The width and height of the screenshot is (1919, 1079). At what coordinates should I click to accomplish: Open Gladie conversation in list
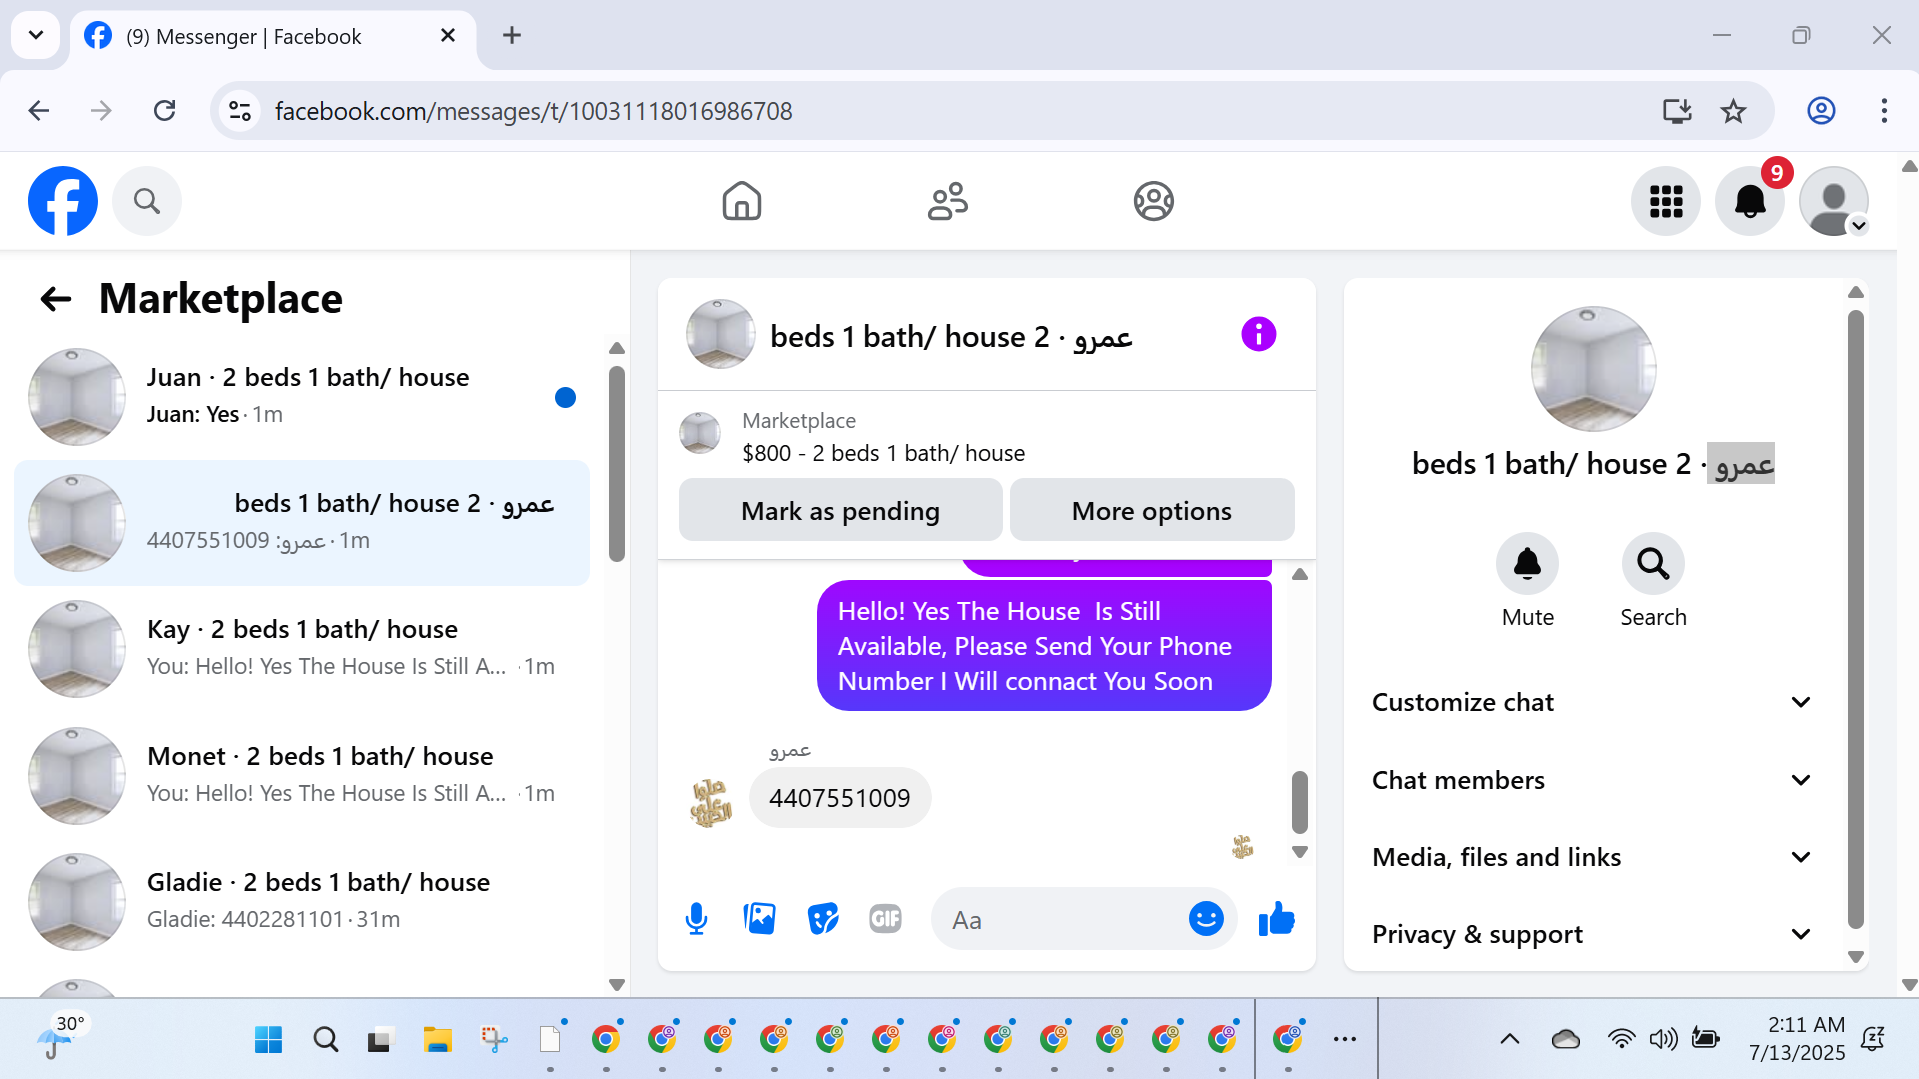pos(302,901)
